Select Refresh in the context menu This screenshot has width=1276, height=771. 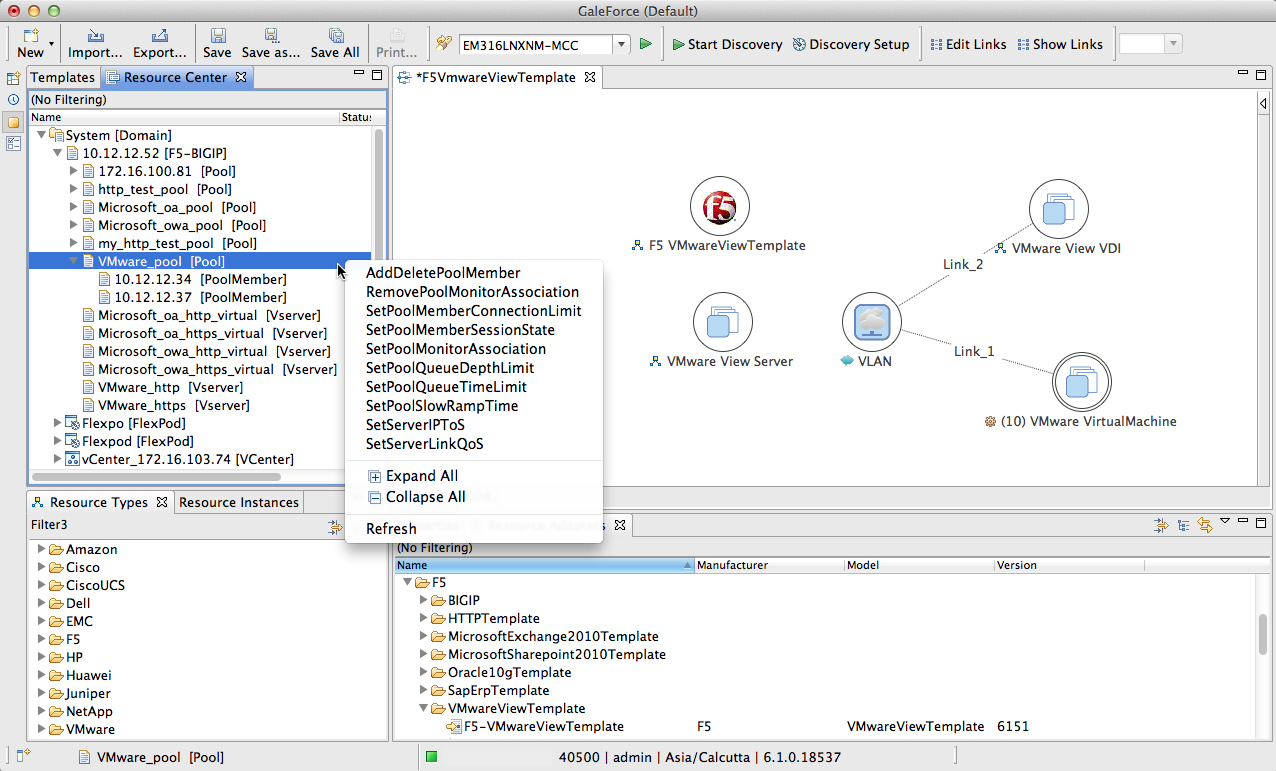click(x=391, y=529)
